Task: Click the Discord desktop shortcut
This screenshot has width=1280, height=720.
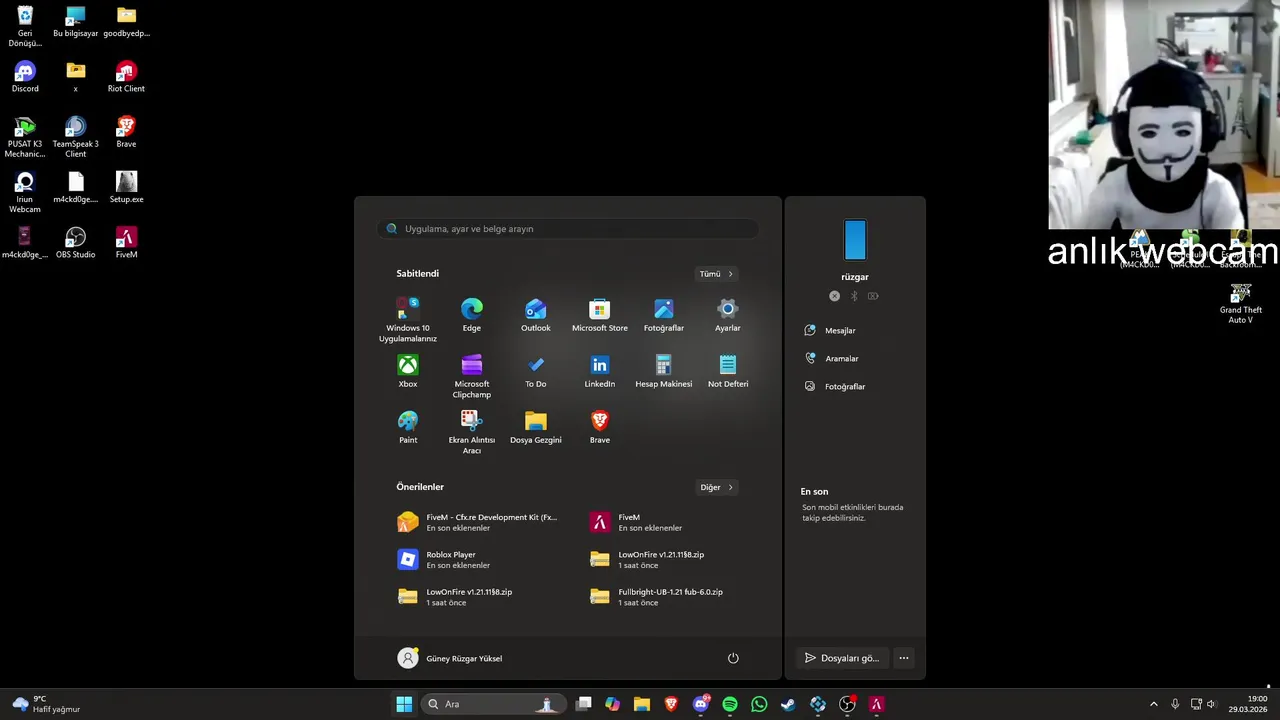Action: pos(25,77)
